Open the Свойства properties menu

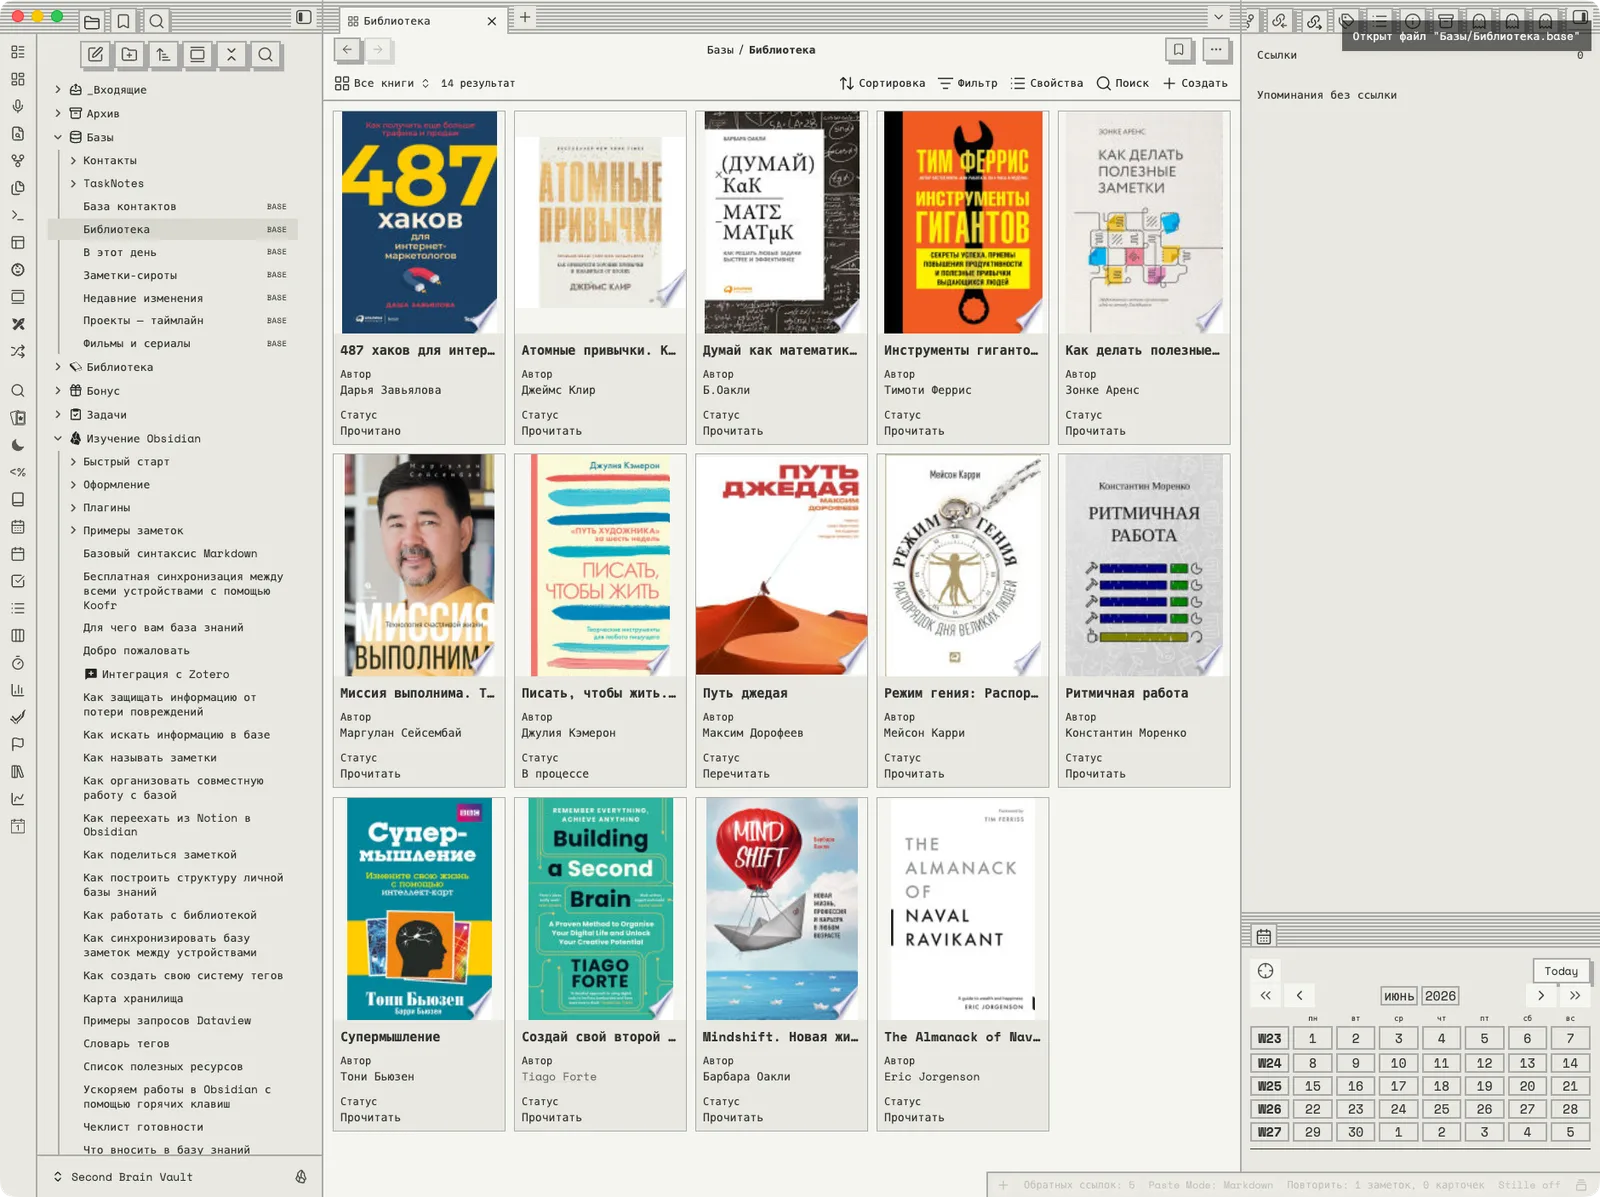(1047, 83)
